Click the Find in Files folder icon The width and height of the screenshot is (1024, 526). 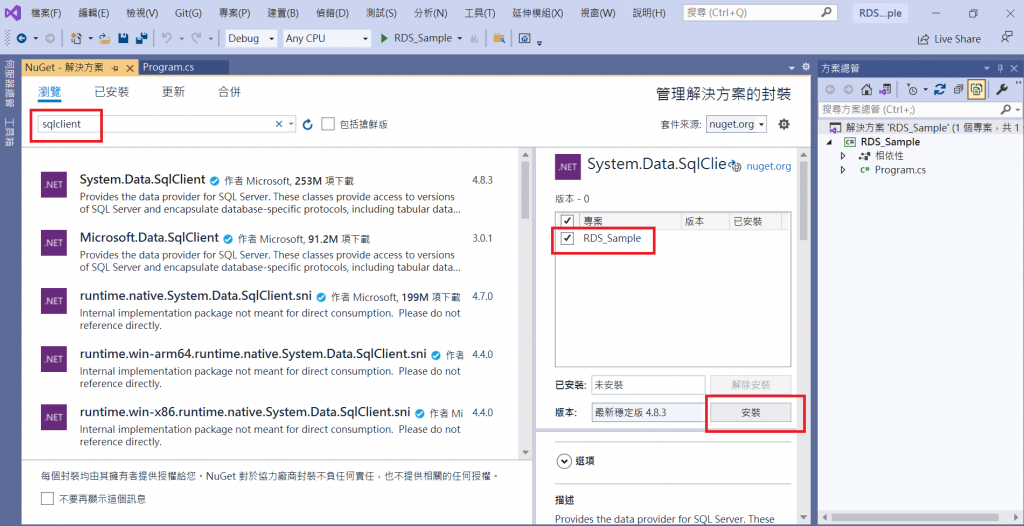tap(500, 39)
